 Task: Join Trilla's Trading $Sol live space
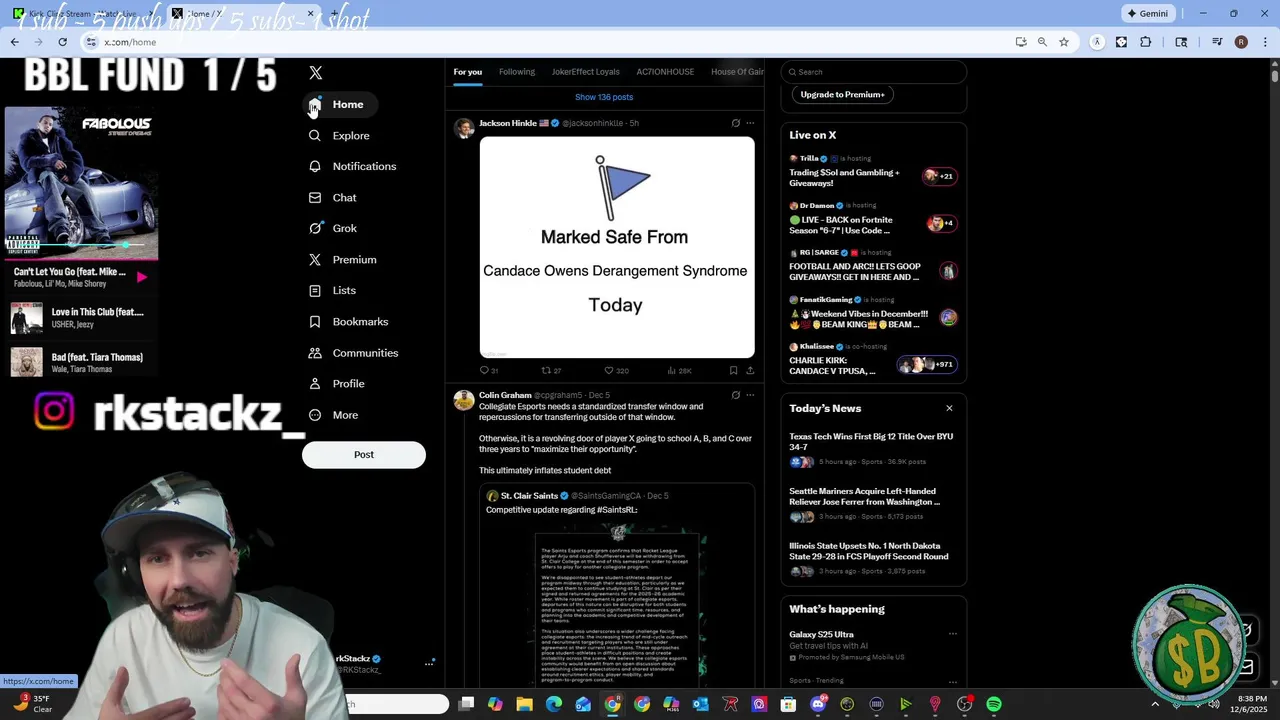click(x=873, y=172)
